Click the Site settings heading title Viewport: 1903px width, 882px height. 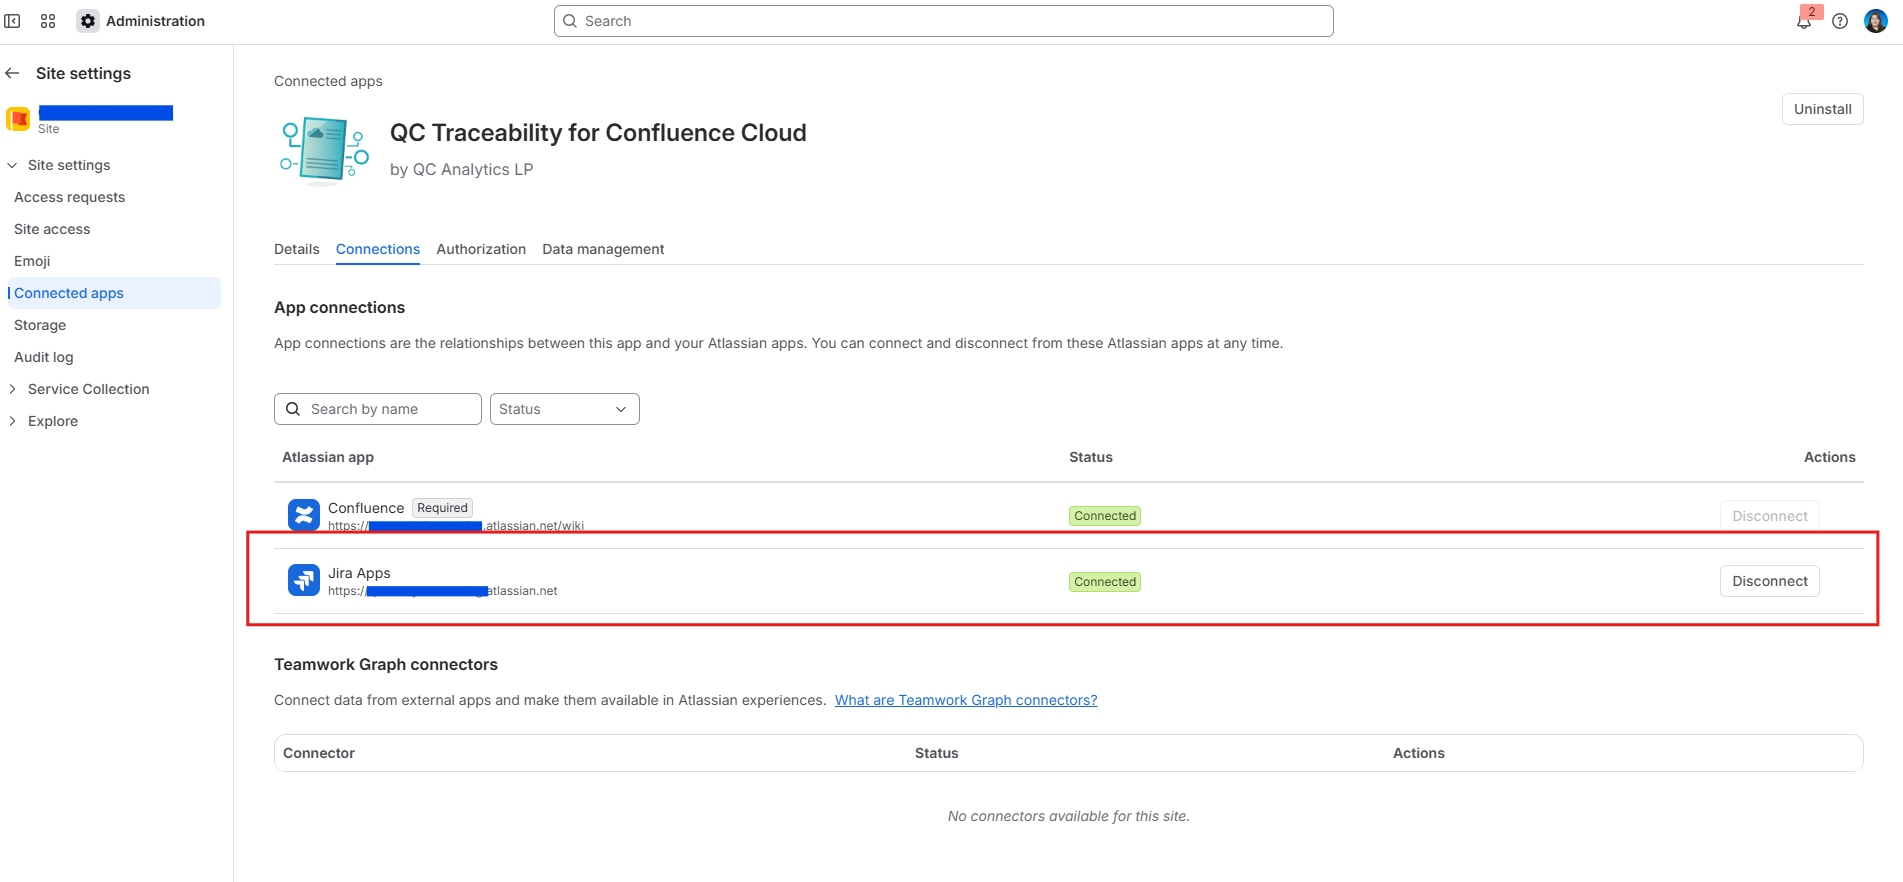point(83,73)
